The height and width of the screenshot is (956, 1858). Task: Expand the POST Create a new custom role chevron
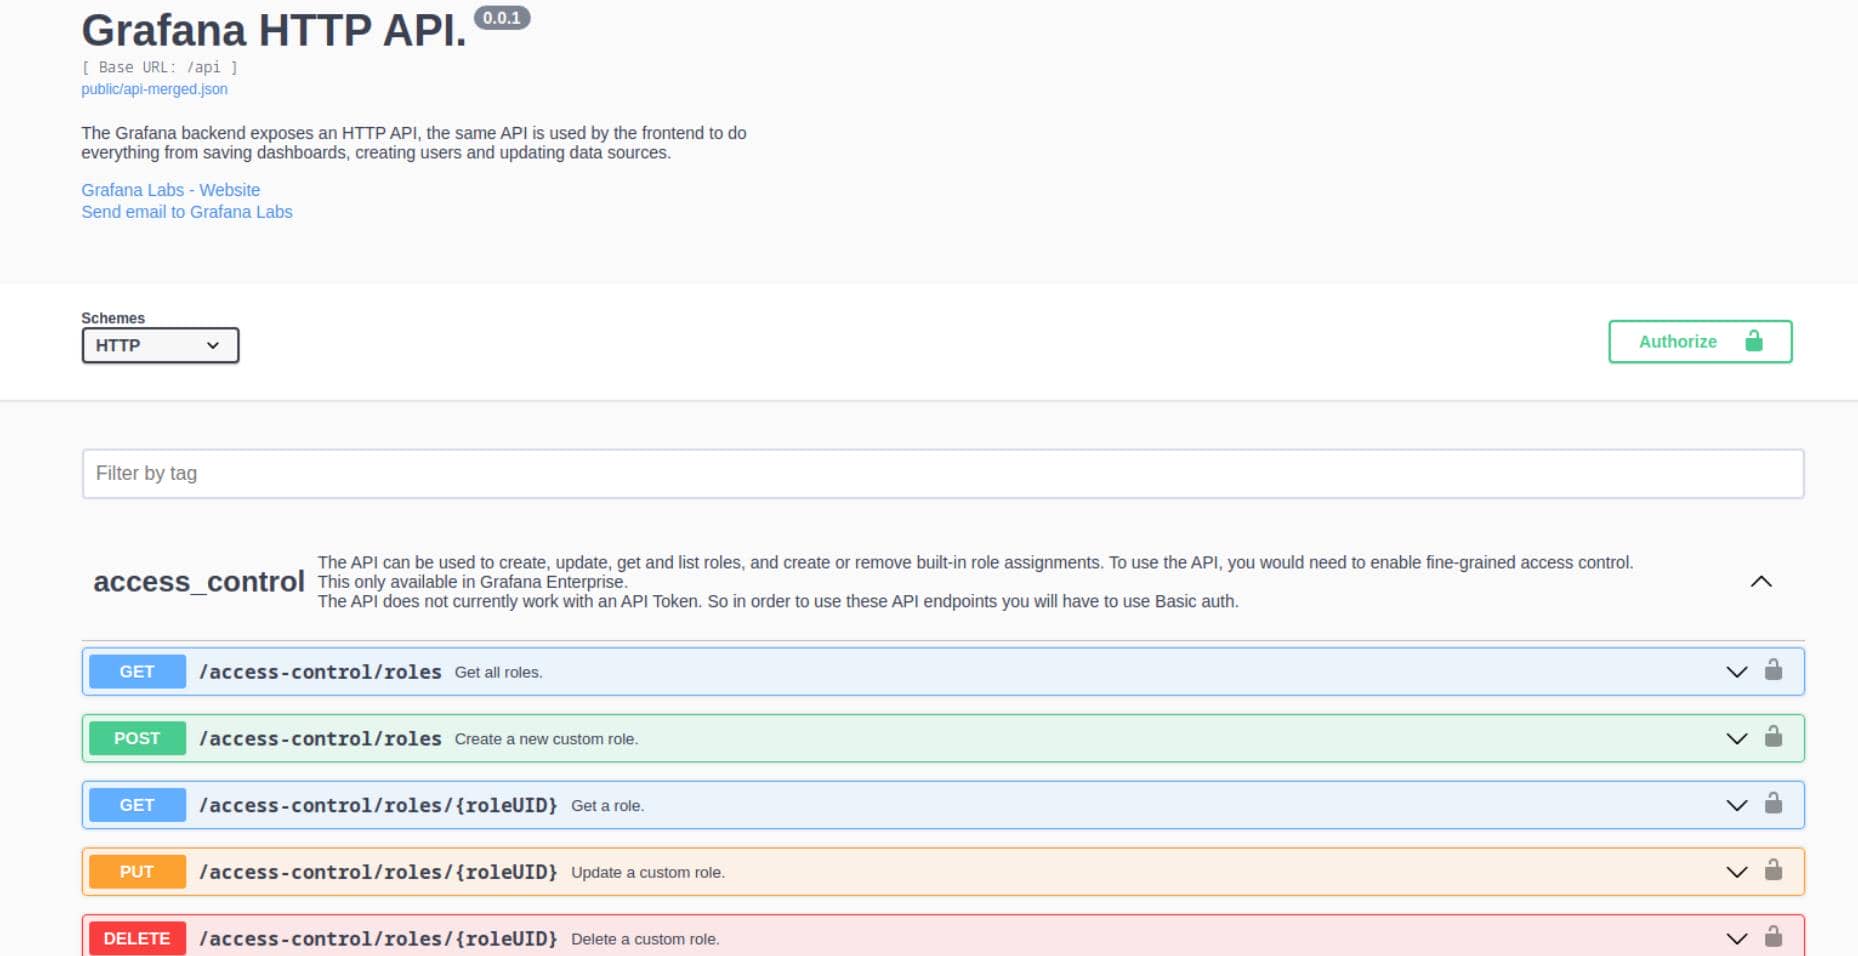click(x=1737, y=739)
